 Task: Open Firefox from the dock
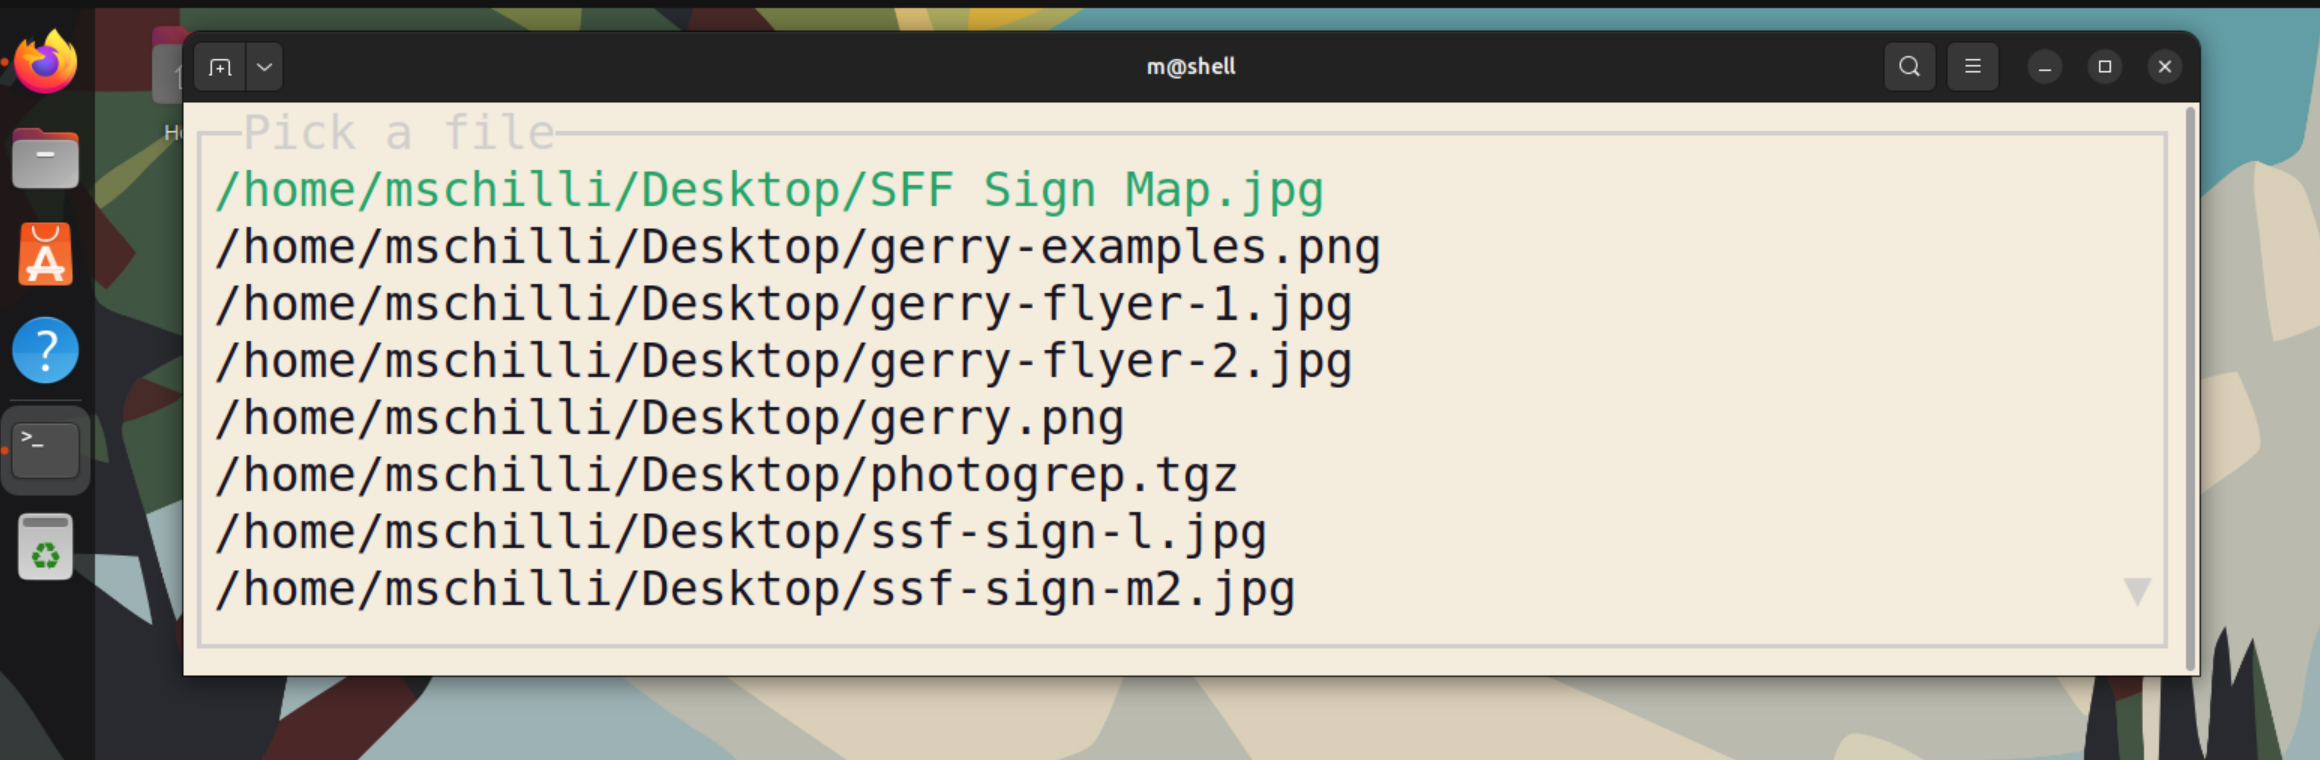45,63
